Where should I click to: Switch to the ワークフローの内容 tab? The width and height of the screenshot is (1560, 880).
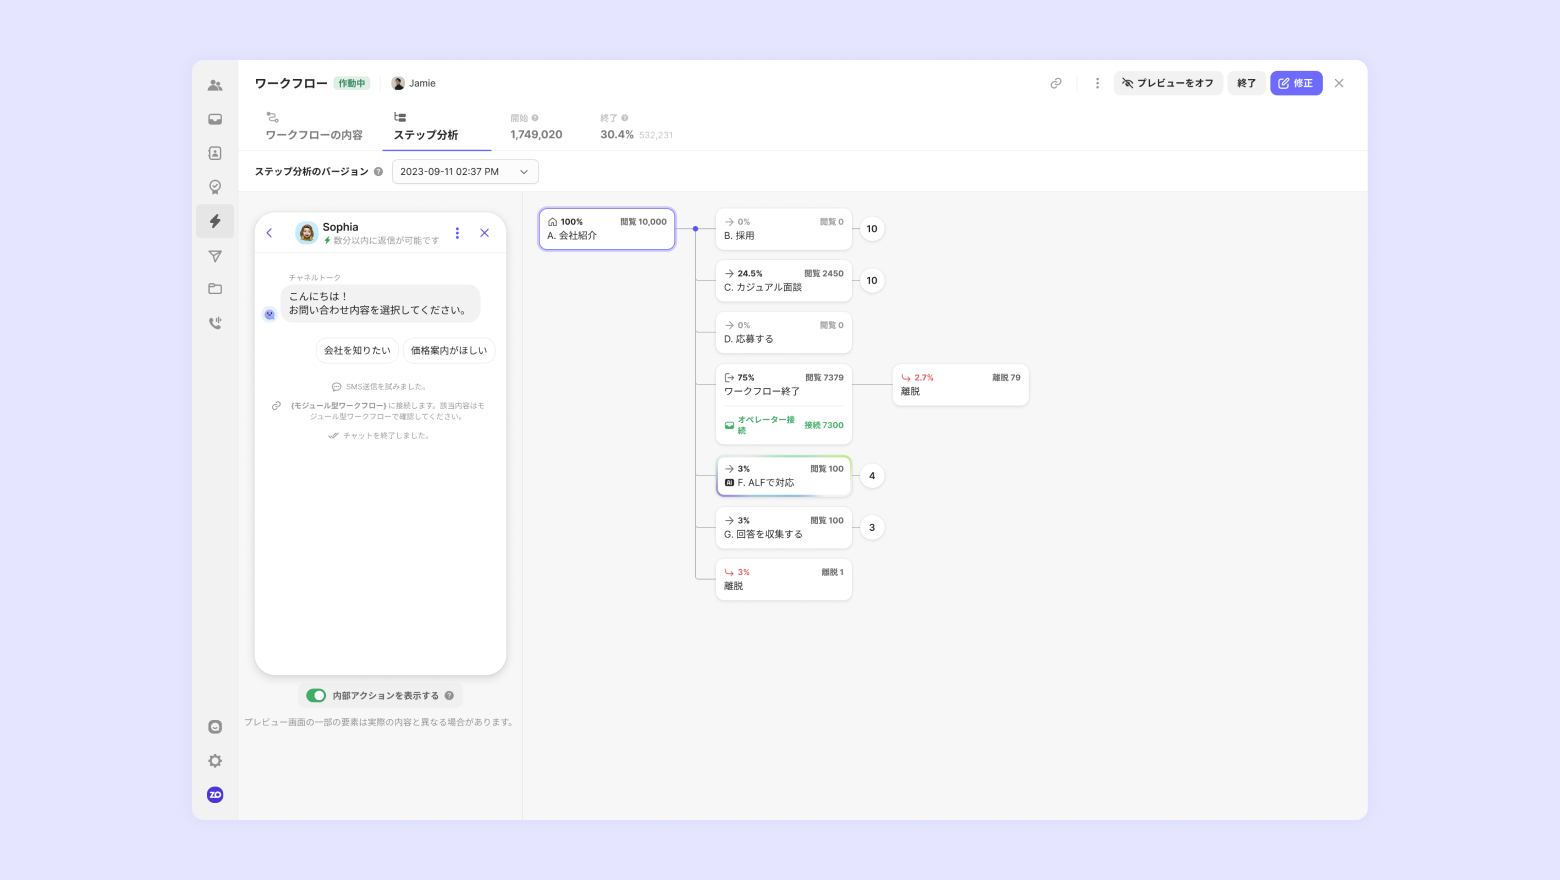[314, 127]
